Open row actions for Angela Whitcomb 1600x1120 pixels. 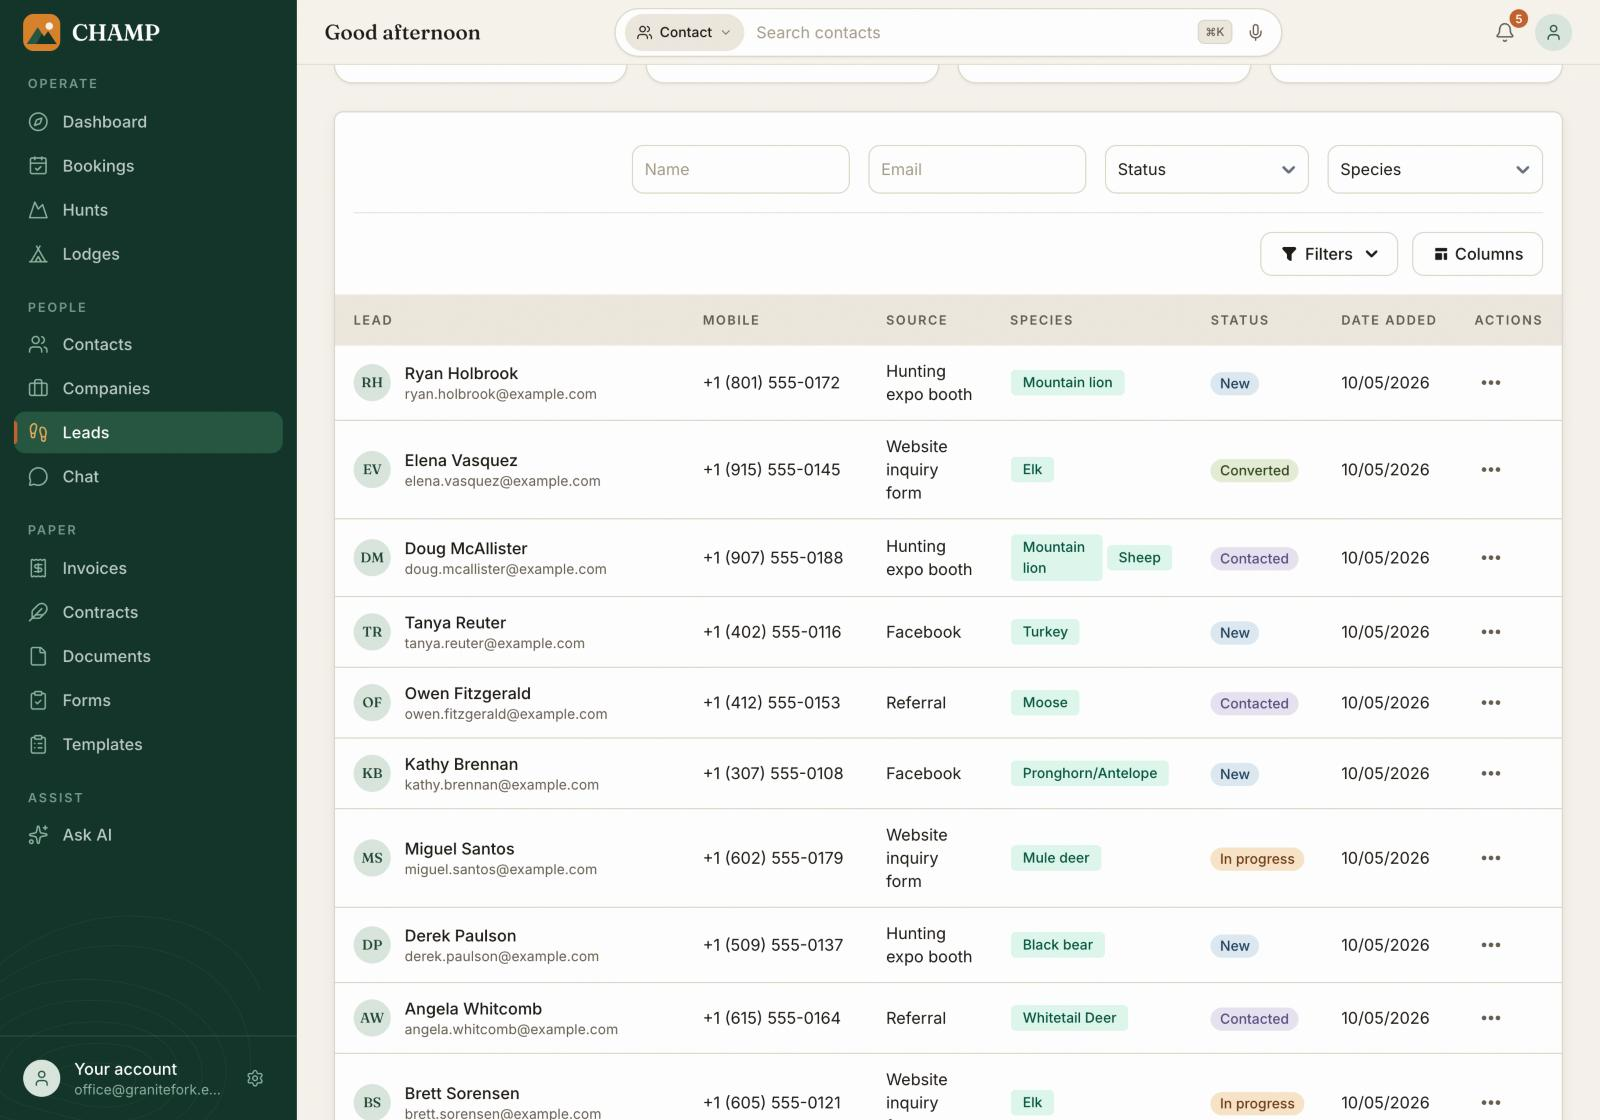(1490, 1017)
